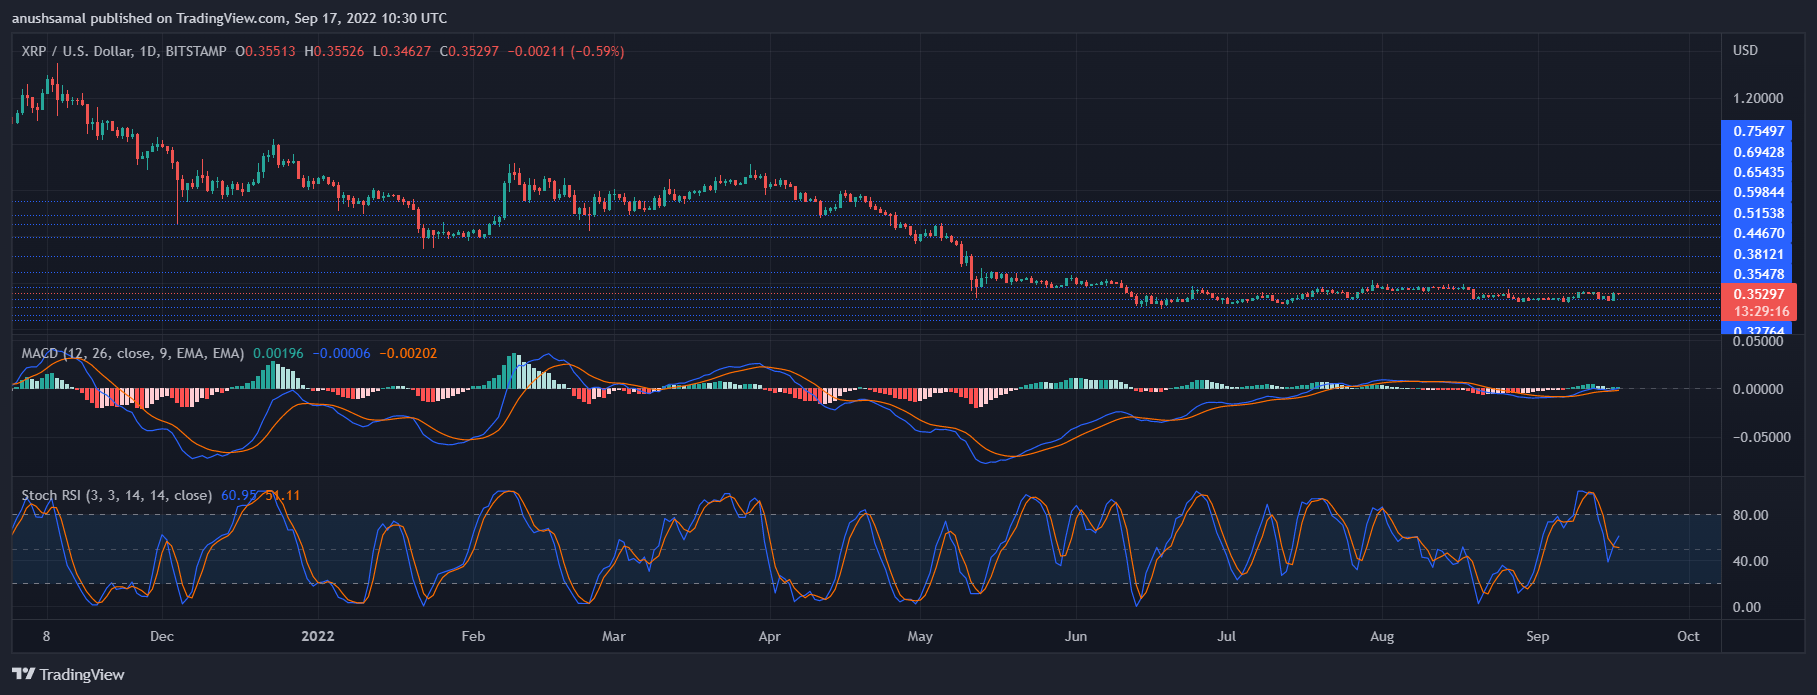Click the open price O0.35513 value

265,51
